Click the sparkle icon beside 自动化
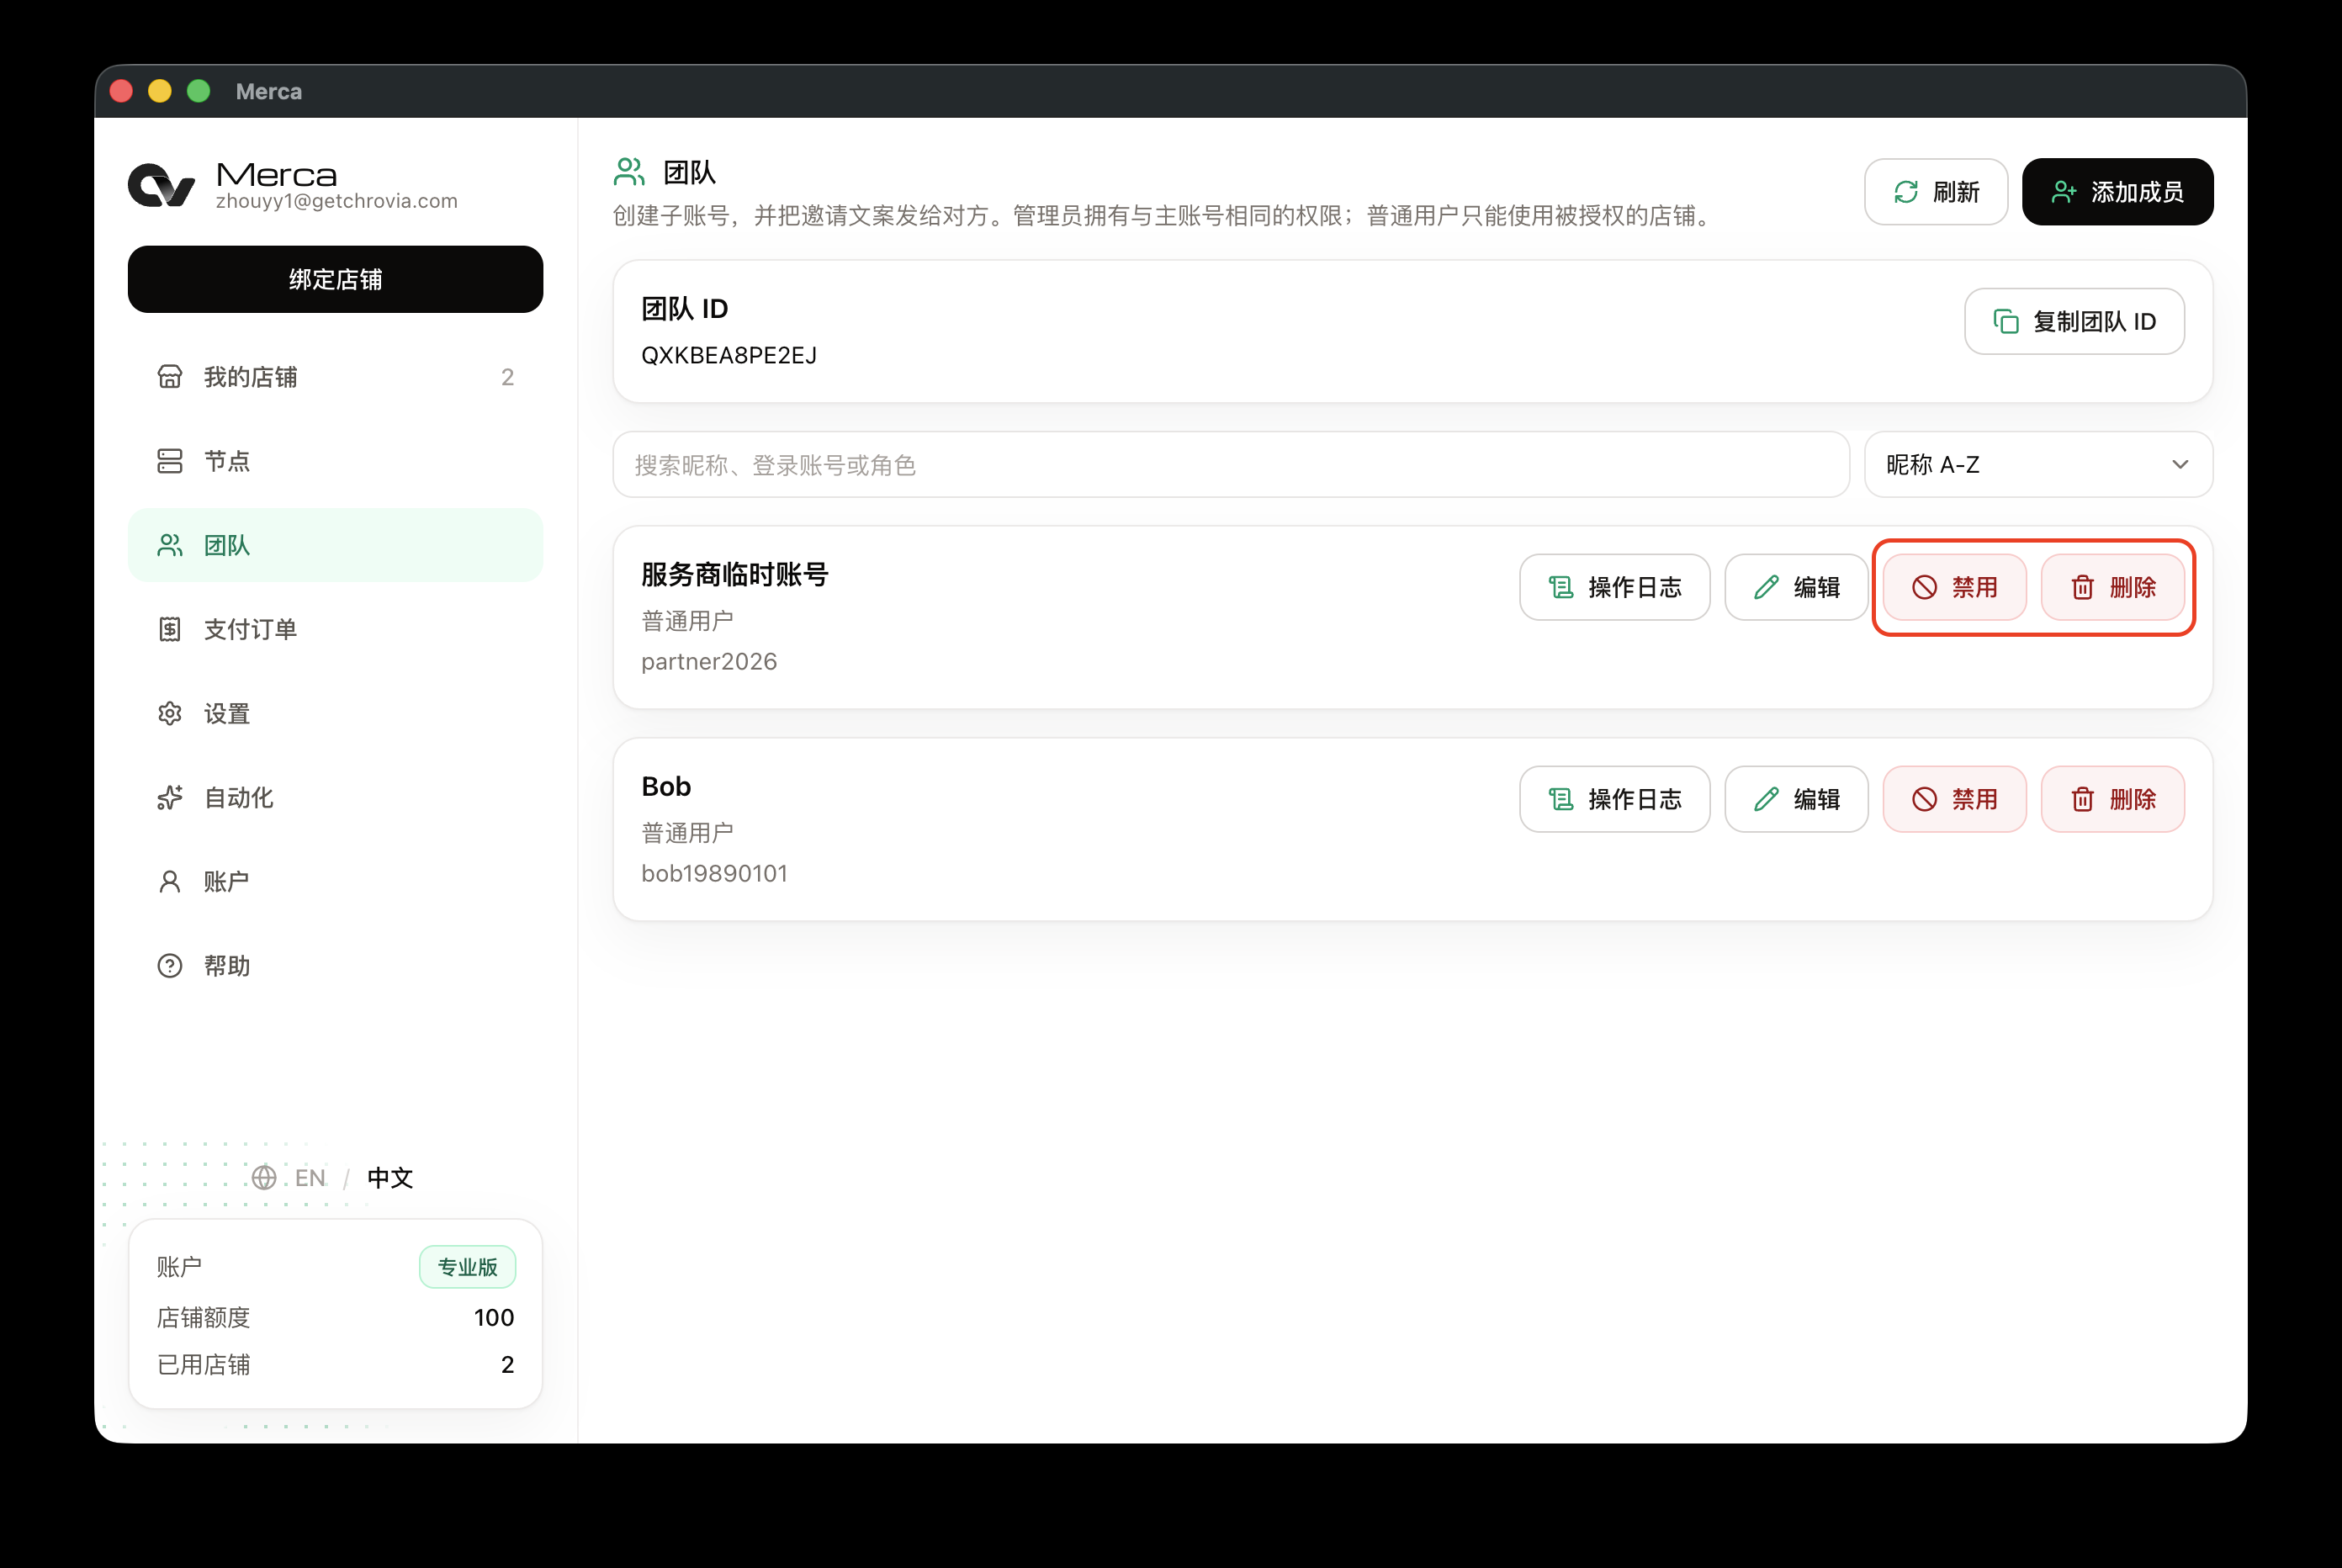Screen dimensions: 2342x1568 coord(170,797)
